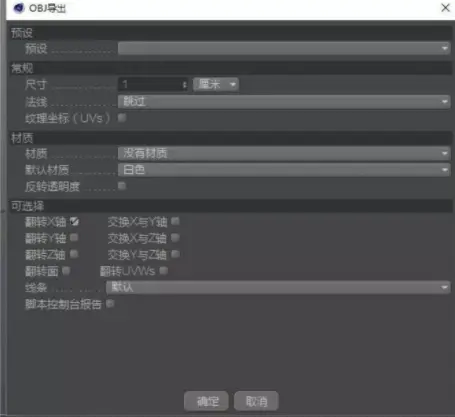Click the 默认材质 label text
This screenshot has height=417, width=455.
(x=47, y=170)
